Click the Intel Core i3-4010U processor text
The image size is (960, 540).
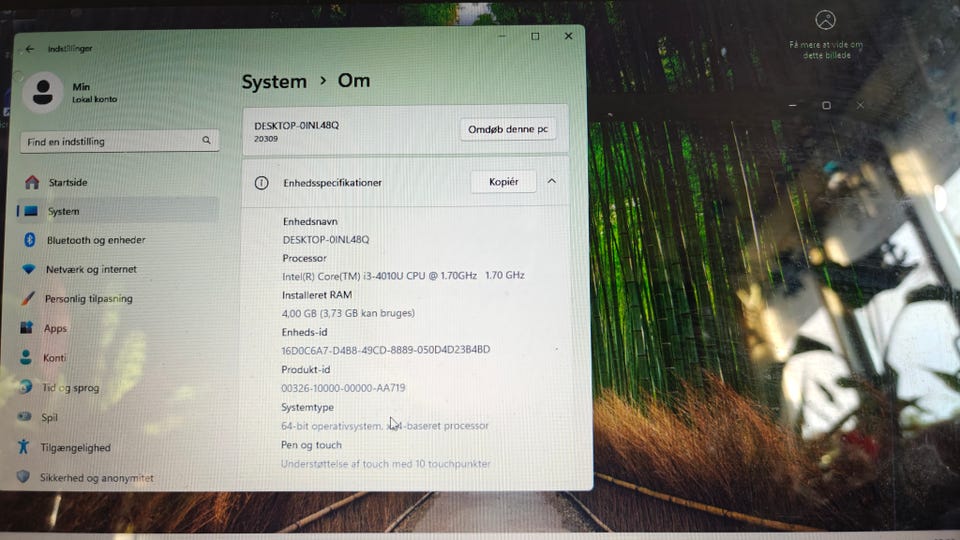(403, 276)
